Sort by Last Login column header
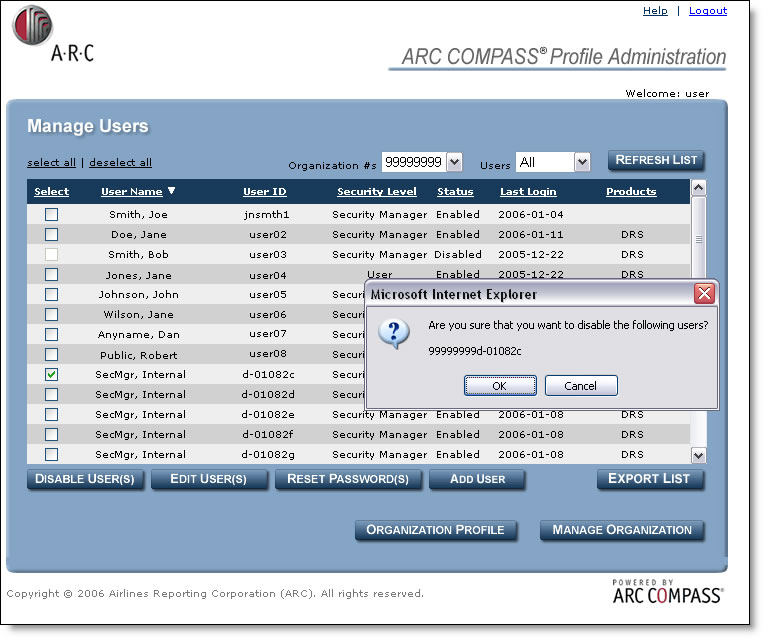This screenshot has width=762, height=642. (528, 192)
